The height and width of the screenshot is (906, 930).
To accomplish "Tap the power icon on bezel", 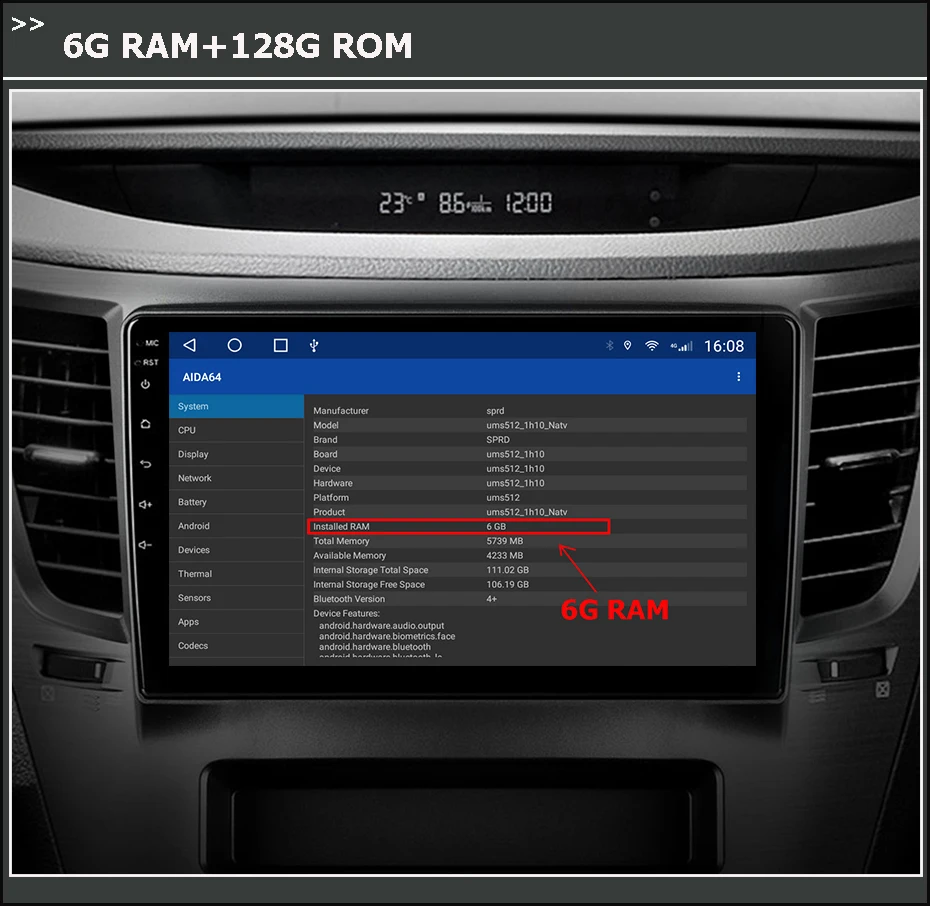I will click(145, 384).
